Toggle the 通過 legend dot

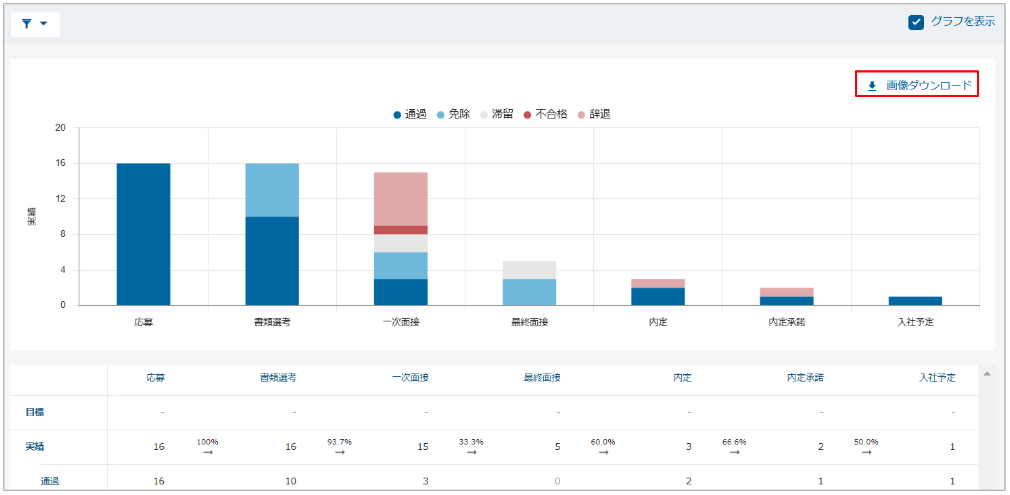pyautogui.click(x=398, y=115)
